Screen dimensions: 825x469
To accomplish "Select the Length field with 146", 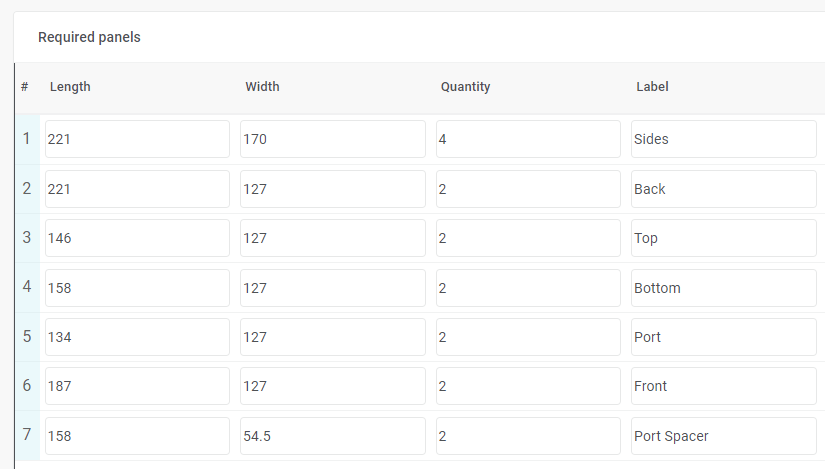I will point(137,238).
